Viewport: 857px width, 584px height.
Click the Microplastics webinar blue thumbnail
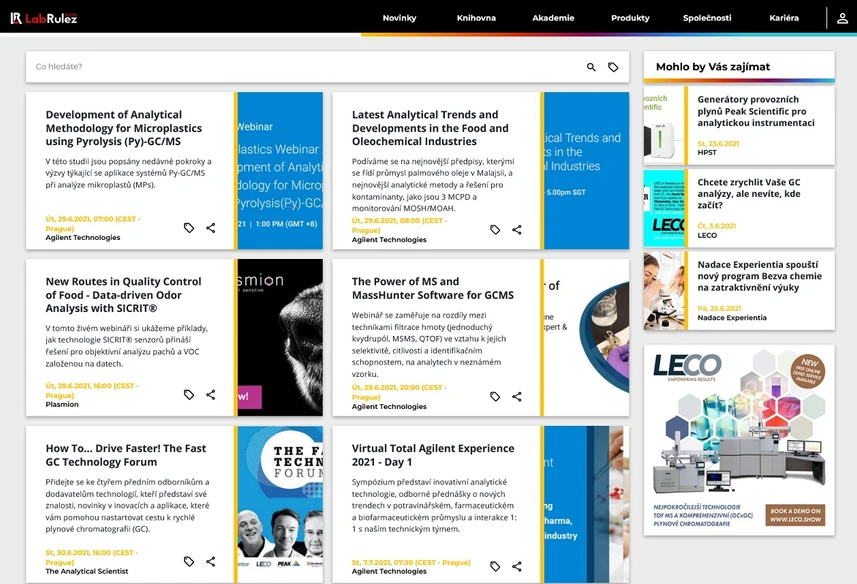280,170
